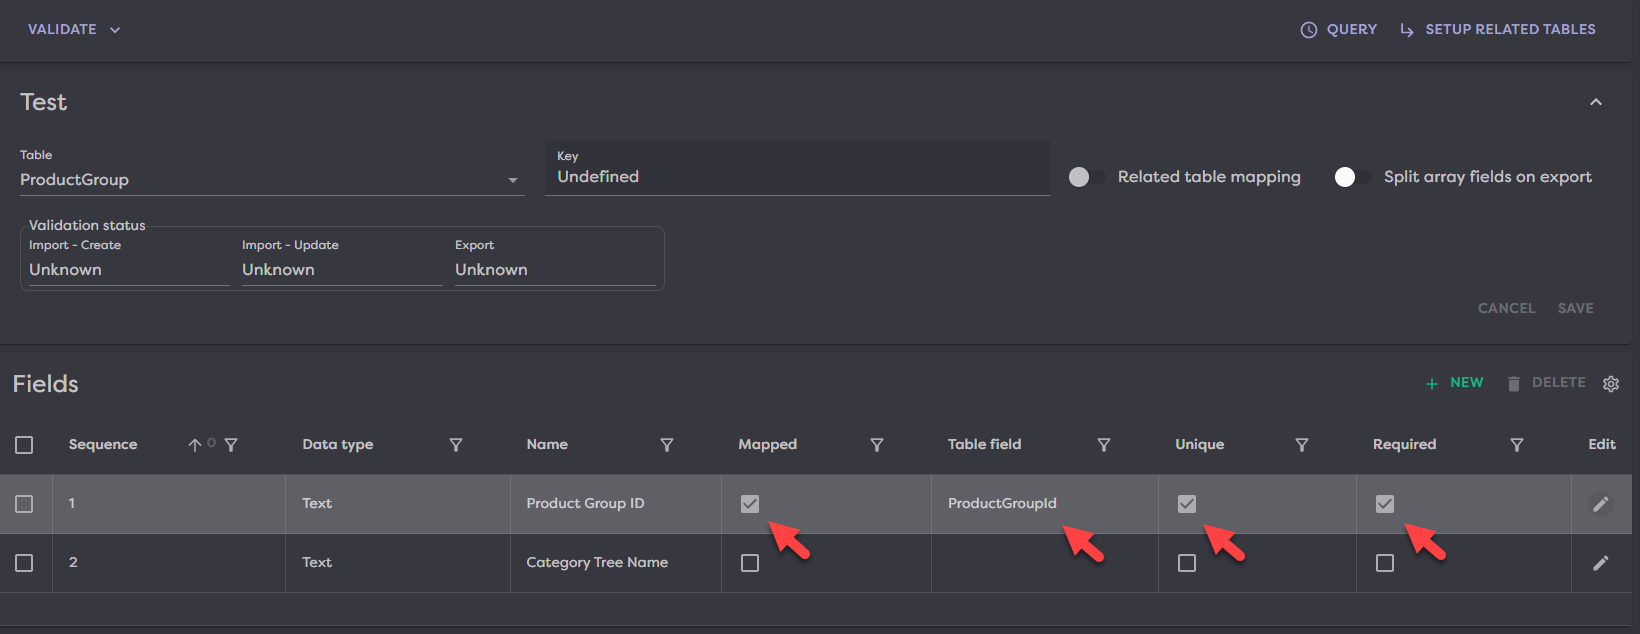Click the edit pencil for Product Group ID
Viewport: 1640px width, 634px height.
(1600, 504)
